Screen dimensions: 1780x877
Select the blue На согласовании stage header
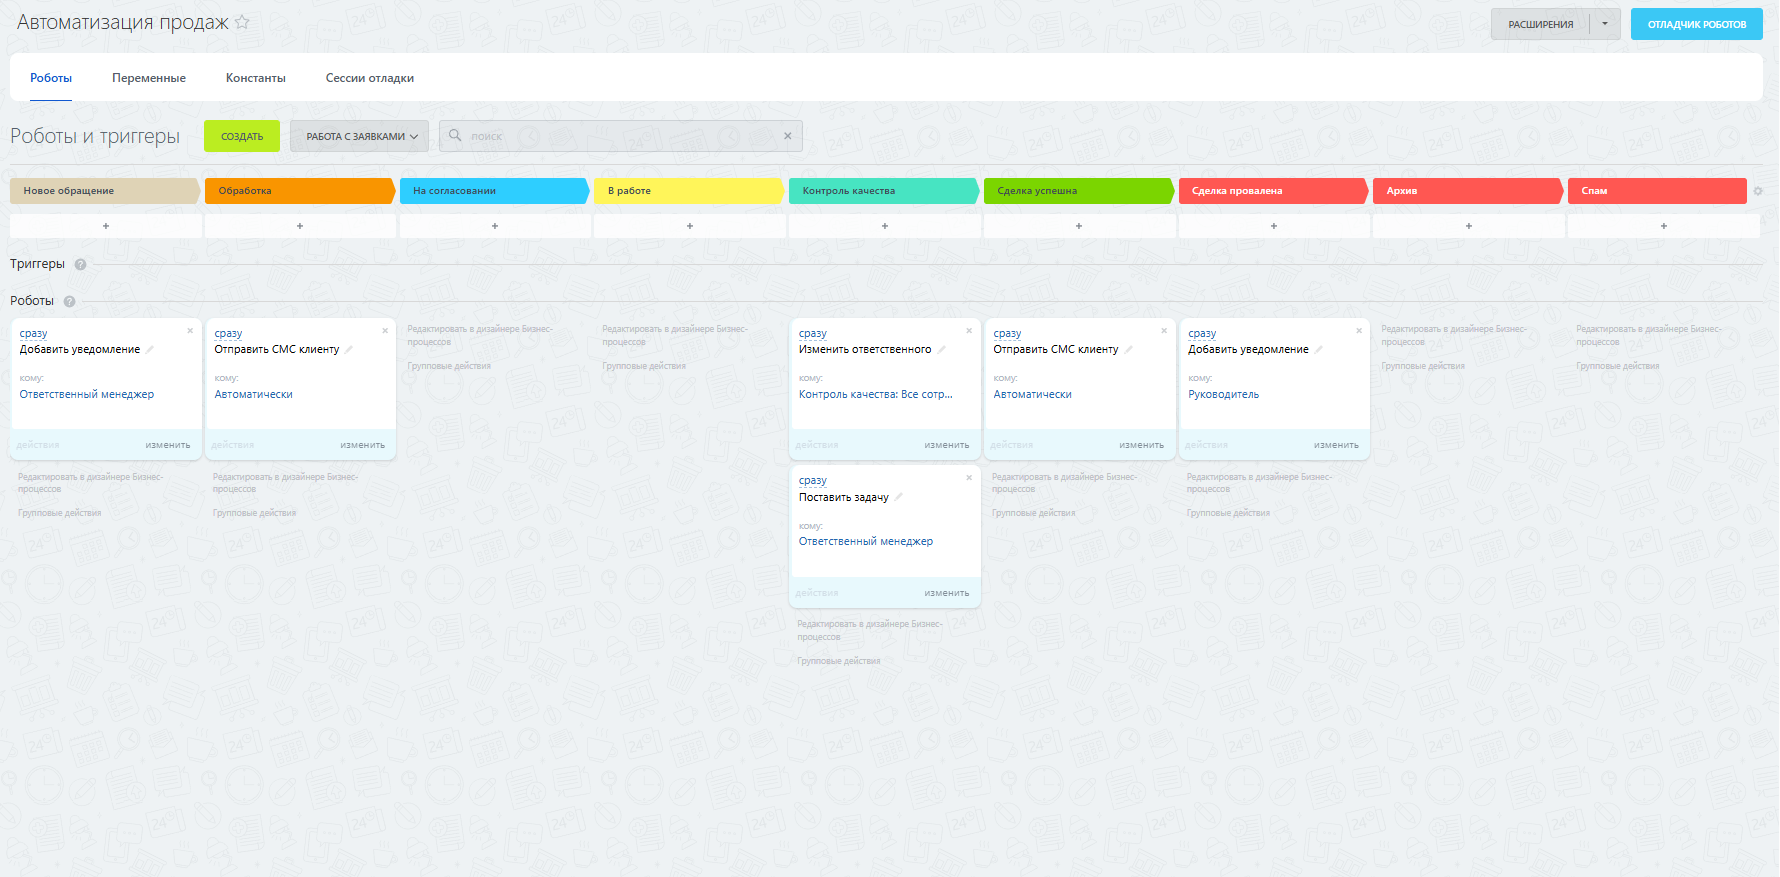(495, 191)
